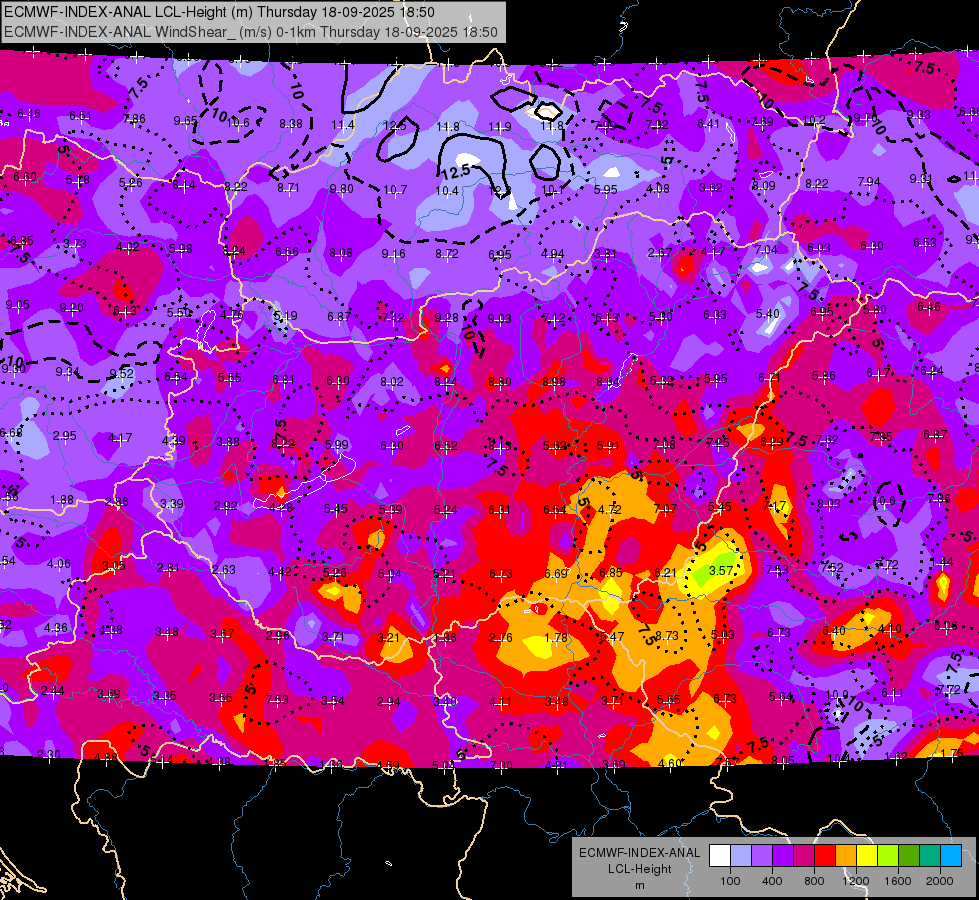Click the wind shear value 5.47

[x=612, y=636]
